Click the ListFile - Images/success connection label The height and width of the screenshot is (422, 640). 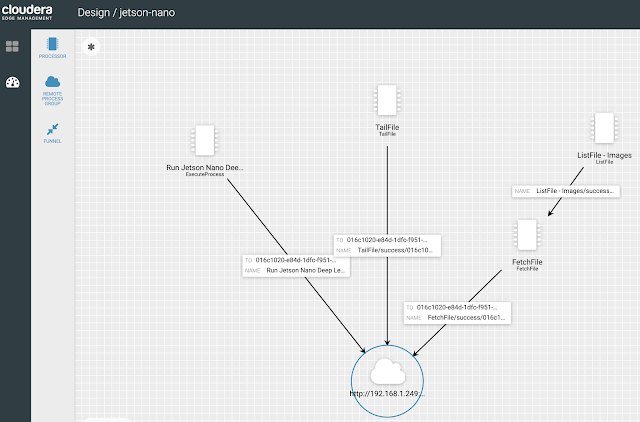(x=566, y=191)
